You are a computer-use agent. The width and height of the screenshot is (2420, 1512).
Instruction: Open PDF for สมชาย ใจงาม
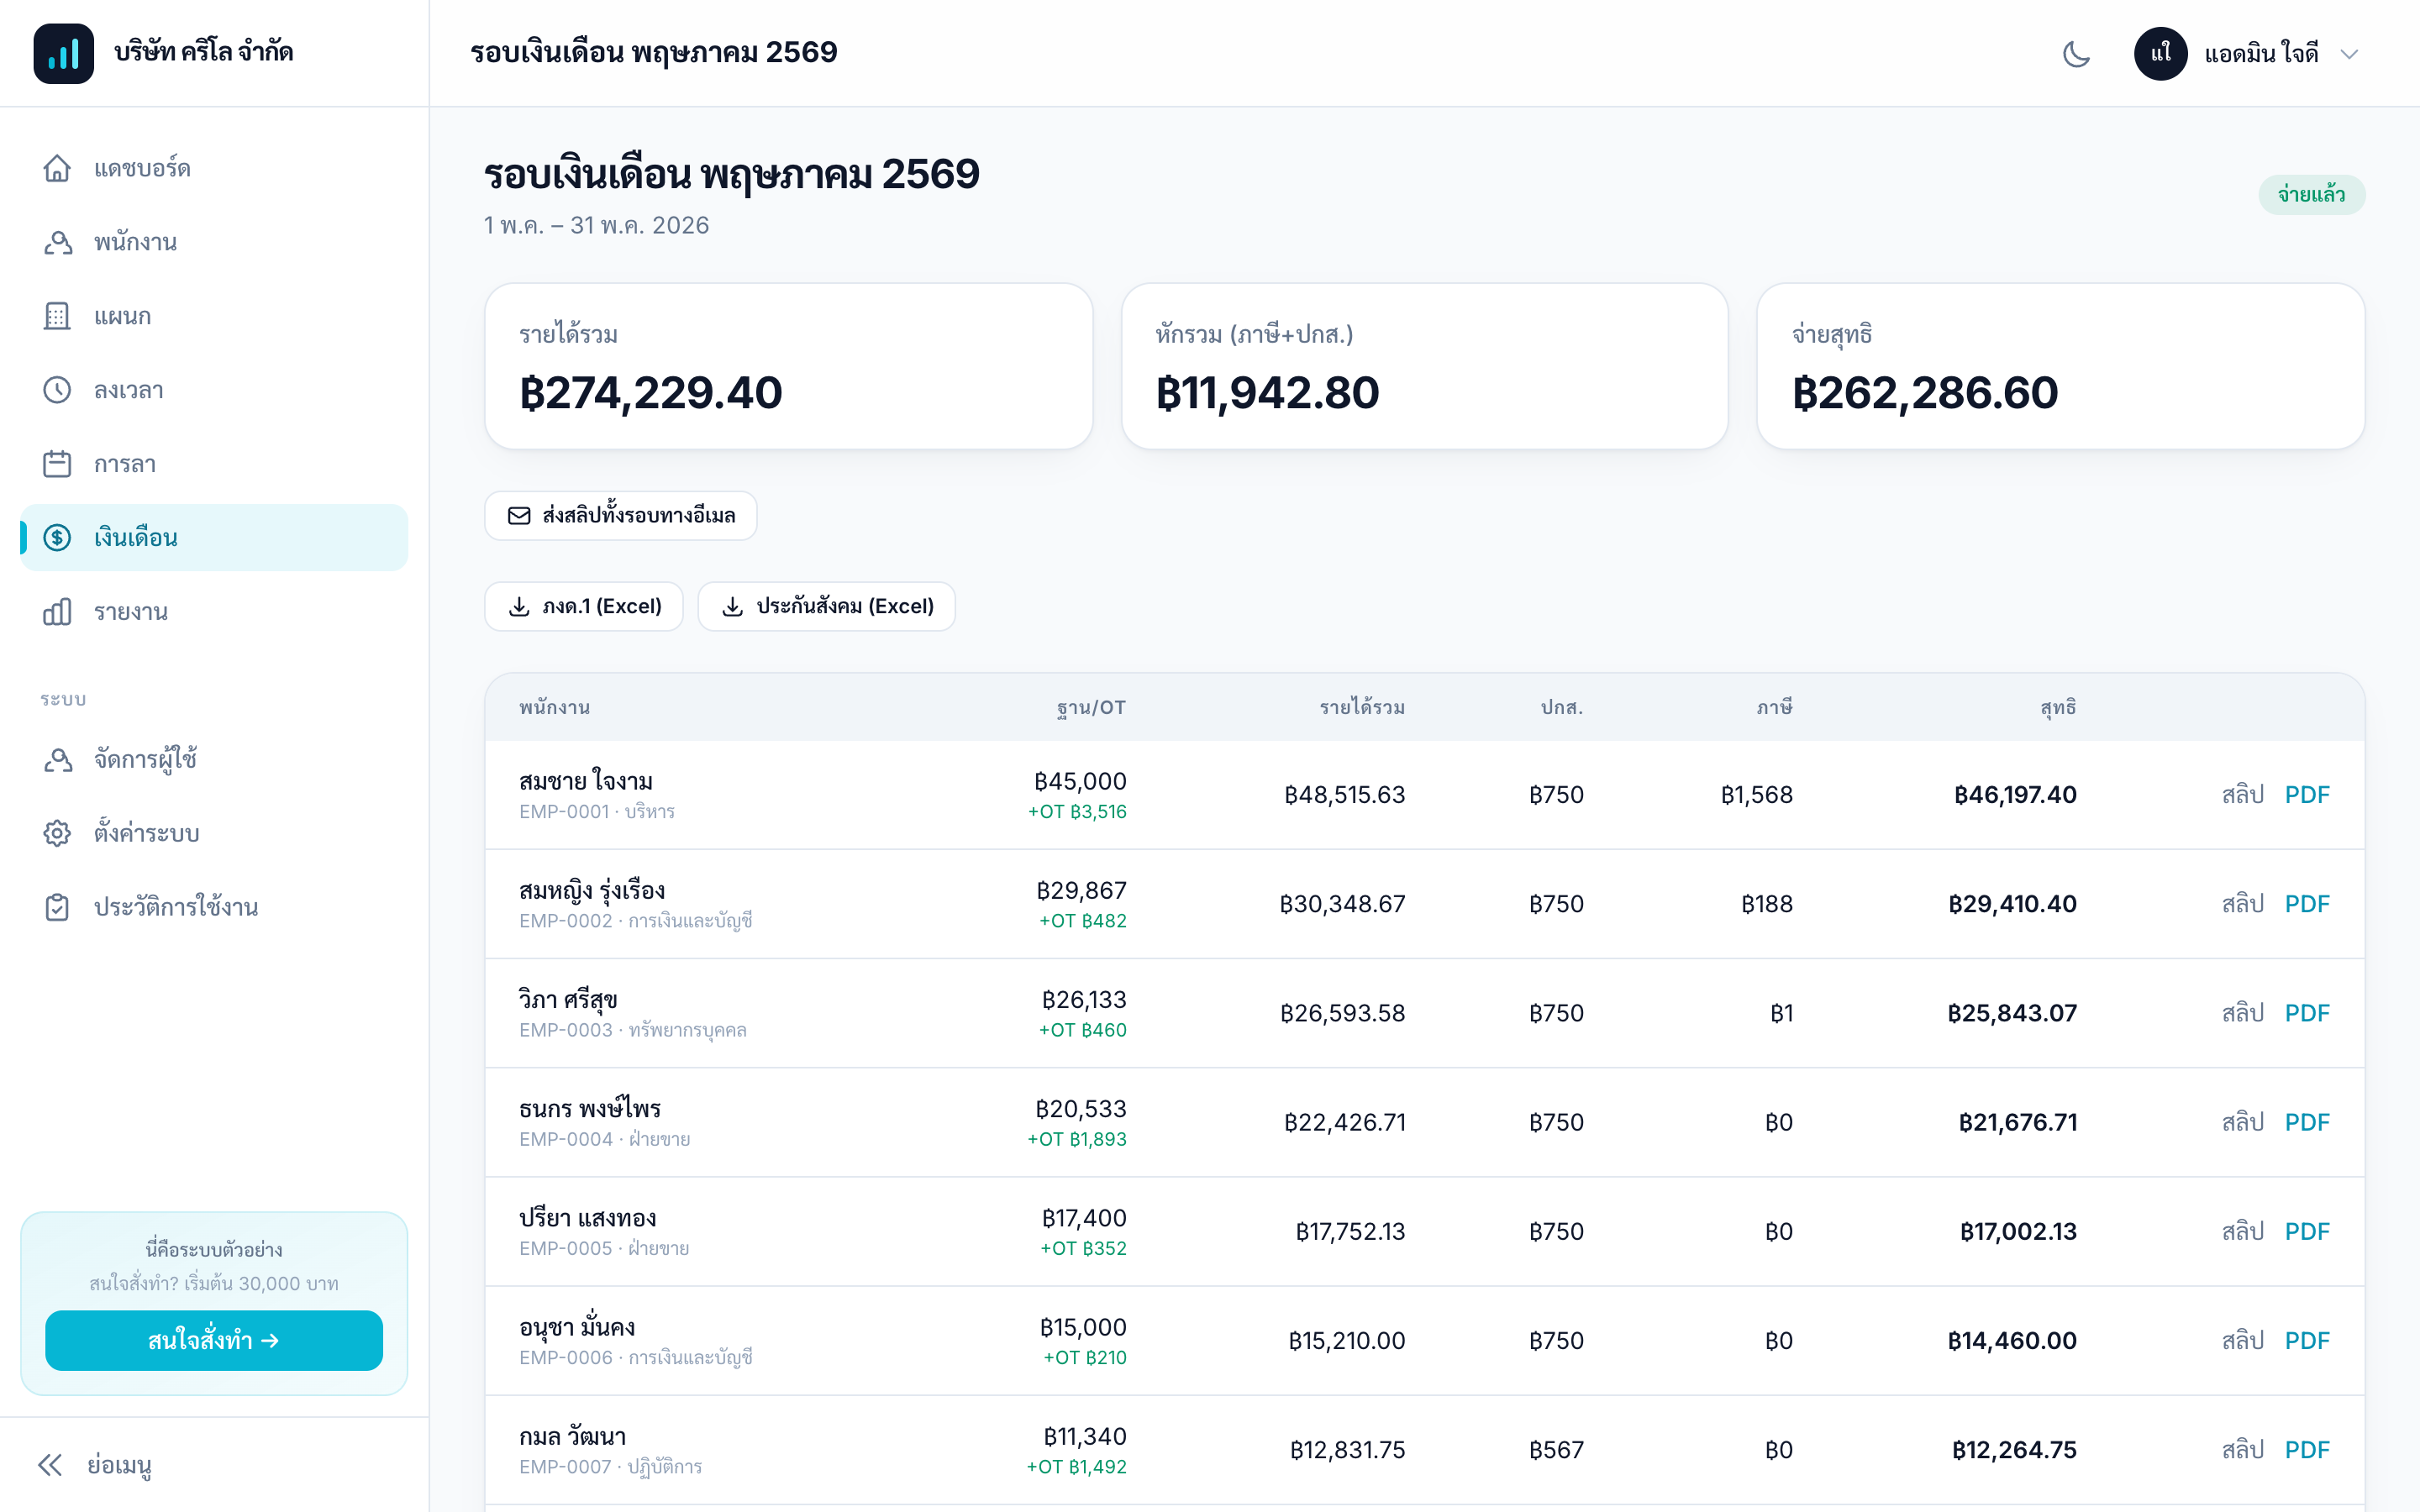click(x=2307, y=795)
